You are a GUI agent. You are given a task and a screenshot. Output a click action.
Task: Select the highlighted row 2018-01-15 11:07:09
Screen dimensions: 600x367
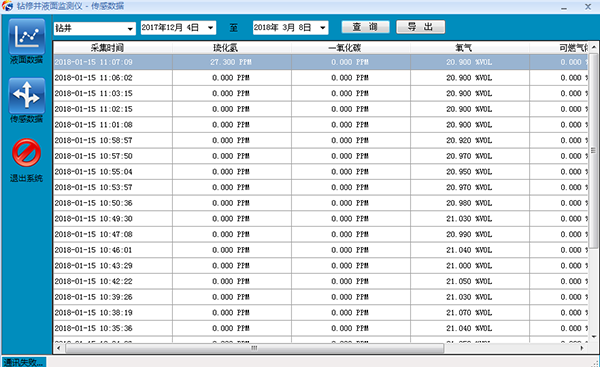[x=321, y=62]
